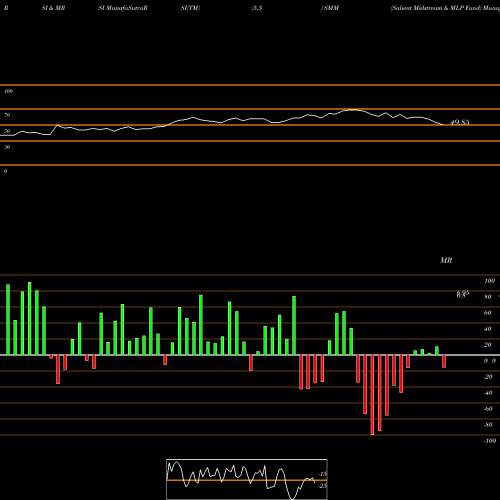Click the MR axis label 60

pyautogui.click(x=488, y=313)
